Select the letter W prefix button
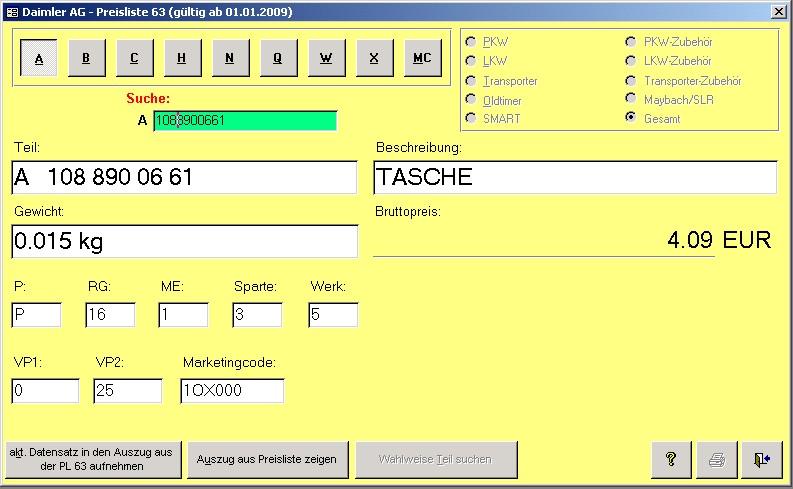This screenshot has width=793, height=489. point(326,58)
